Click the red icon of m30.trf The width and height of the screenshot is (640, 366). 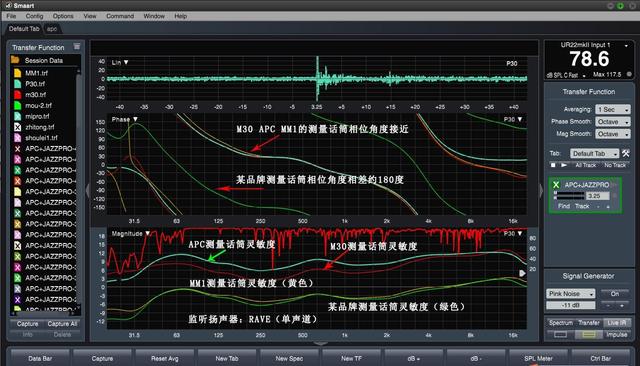coord(18,95)
